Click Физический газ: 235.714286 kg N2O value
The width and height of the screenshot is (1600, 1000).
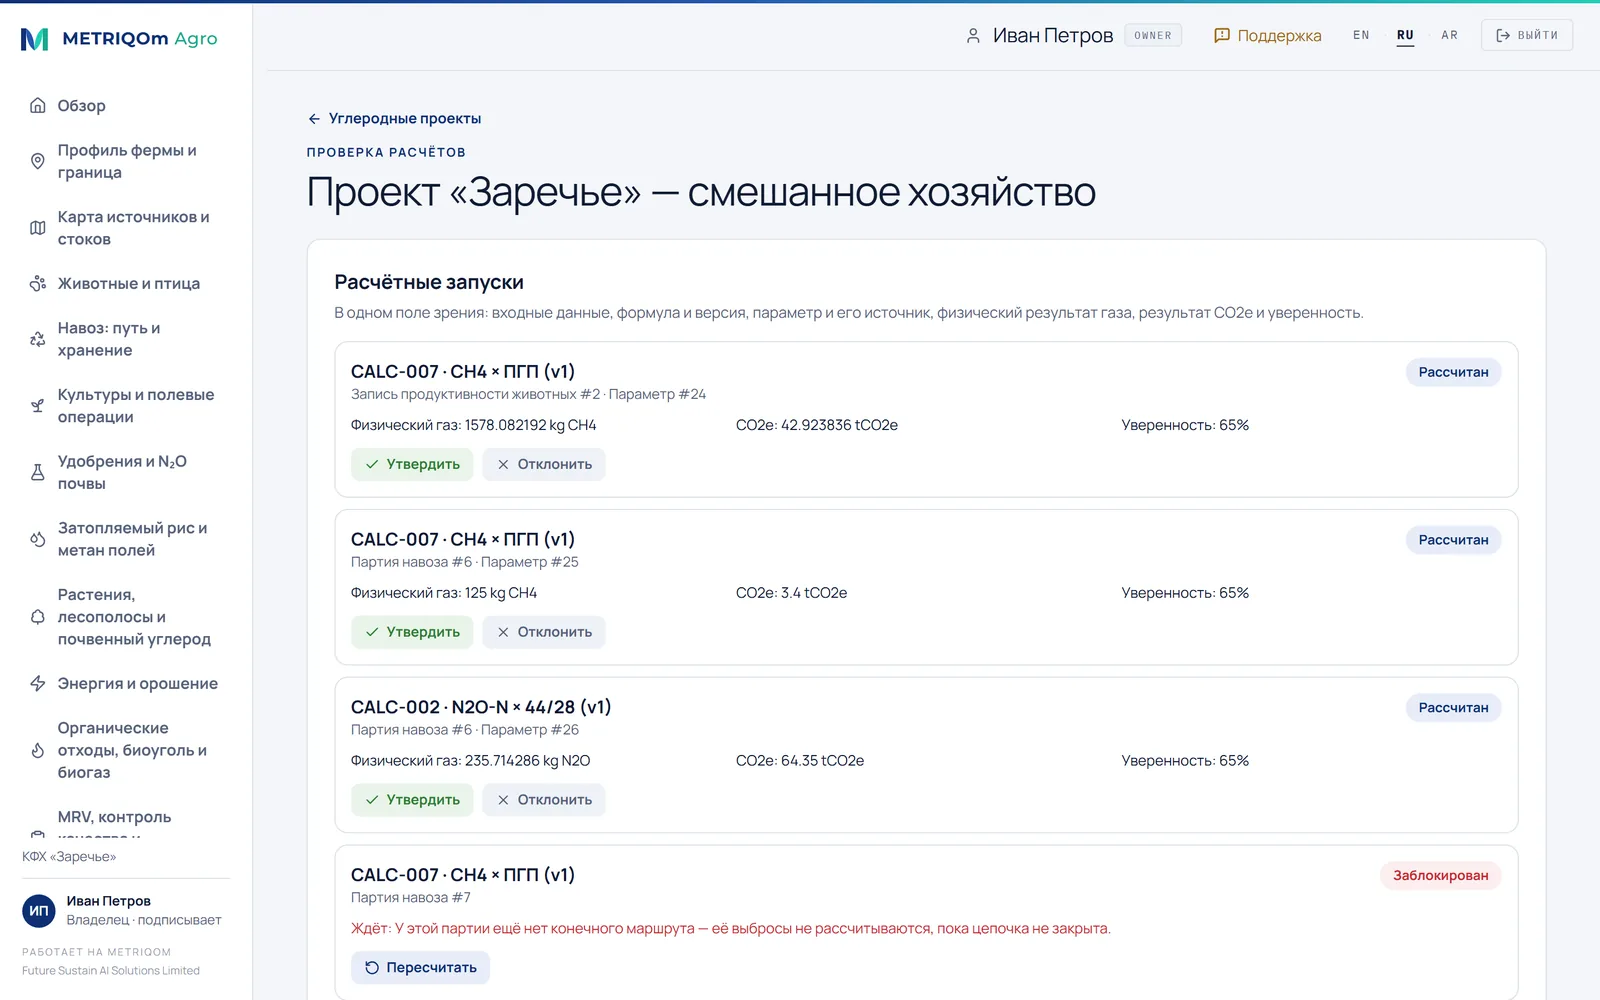(470, 761)
